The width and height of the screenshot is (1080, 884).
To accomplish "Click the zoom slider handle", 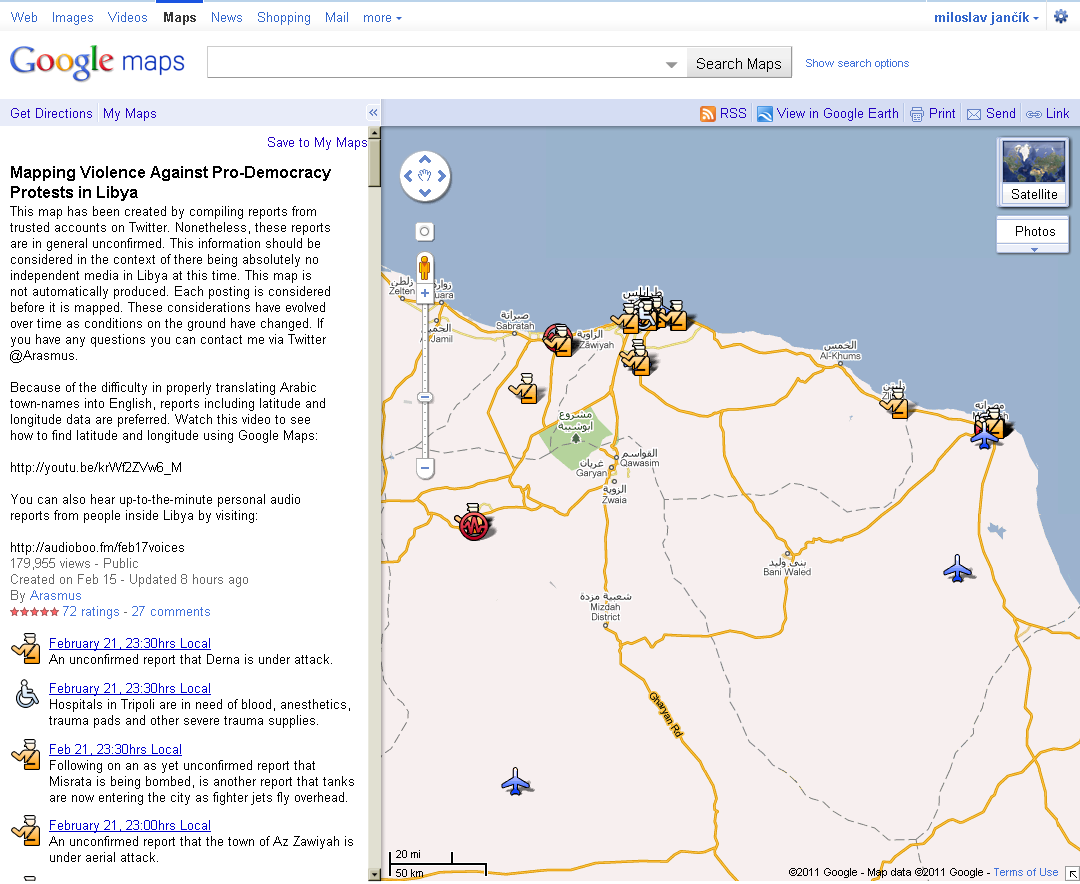I will [425, 397].
